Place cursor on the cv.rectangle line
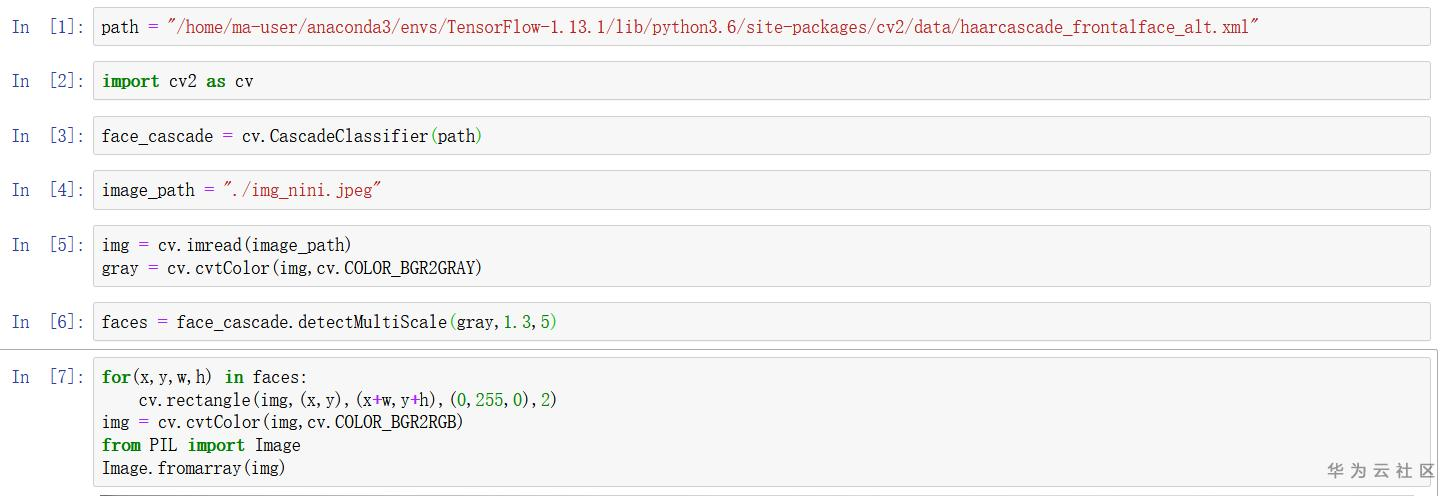Viewport: 1448px width, 496px height. pyautogui.click(x=347, y=400)
